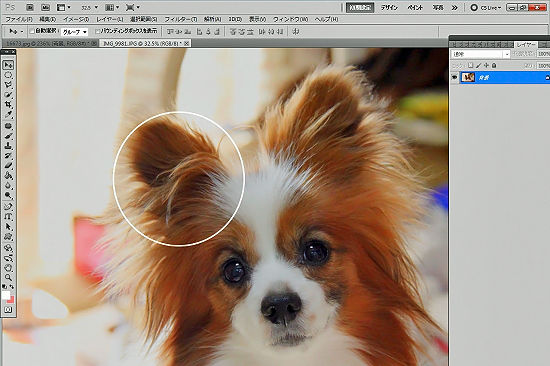Toggle lock transparent pixels in Layers panel
The image size is (550, 366).
(470, 65)
